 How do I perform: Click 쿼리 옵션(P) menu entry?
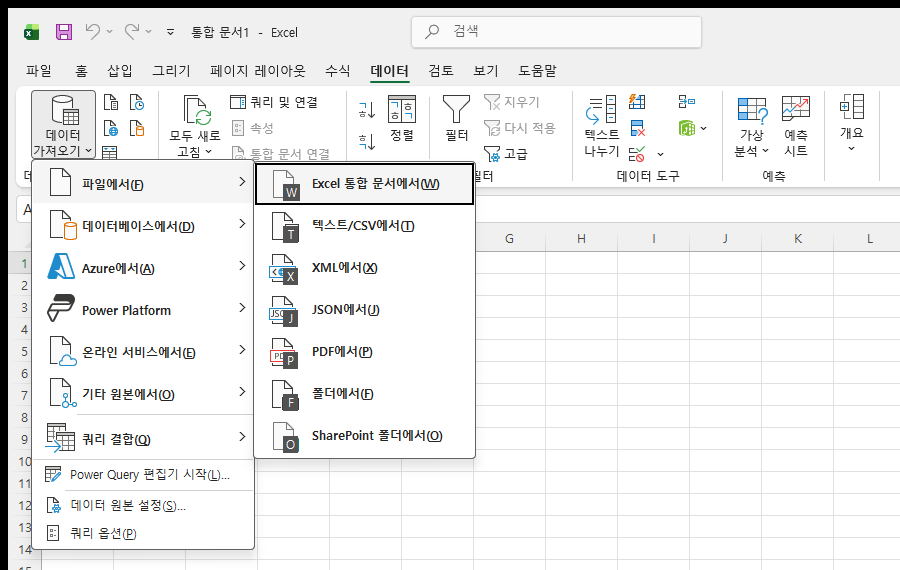pos(143,533)
